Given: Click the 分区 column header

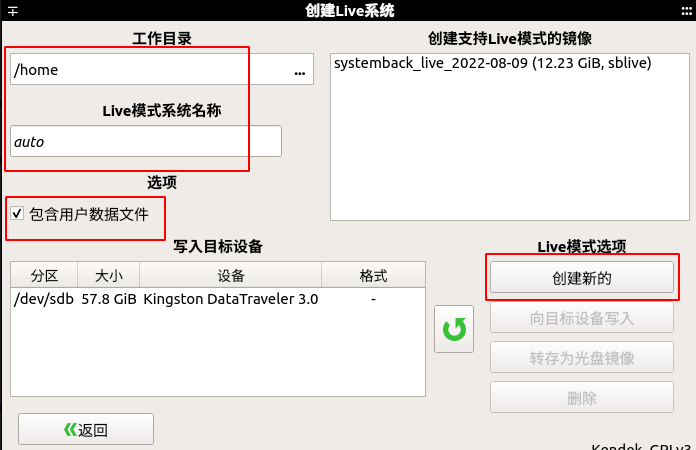Looking at the screenshot, I should pyautogui.click(x=44, y=275).
